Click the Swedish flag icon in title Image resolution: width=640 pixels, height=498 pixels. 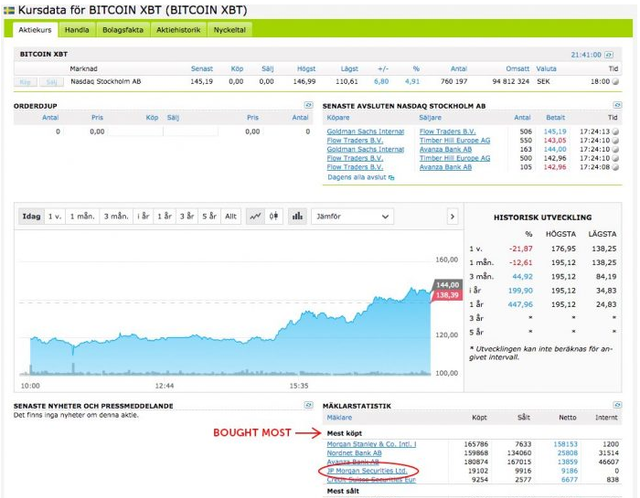tap(9, 10)
